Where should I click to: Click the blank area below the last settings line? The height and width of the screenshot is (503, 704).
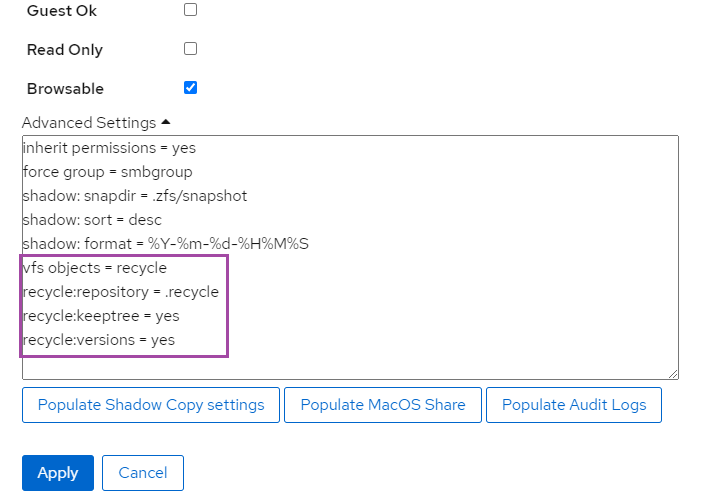pyautogui.click(x=350, y=367)
